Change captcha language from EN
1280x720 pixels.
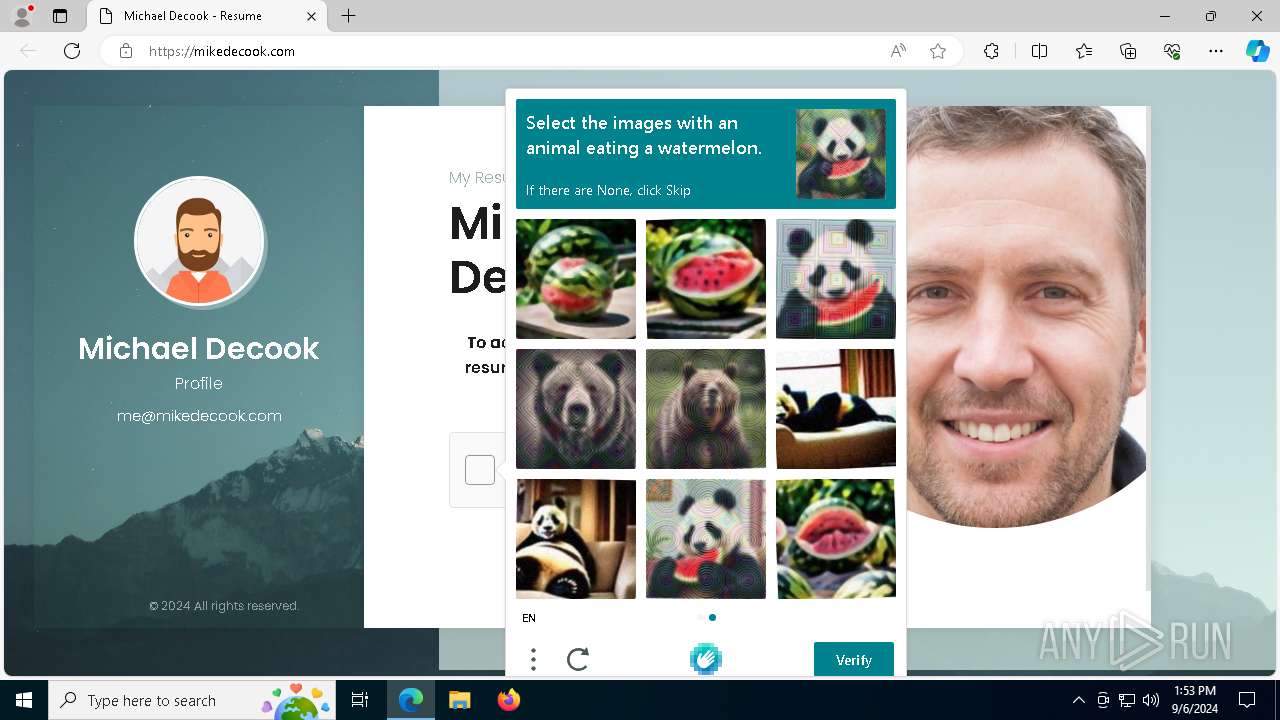point(529,618)
